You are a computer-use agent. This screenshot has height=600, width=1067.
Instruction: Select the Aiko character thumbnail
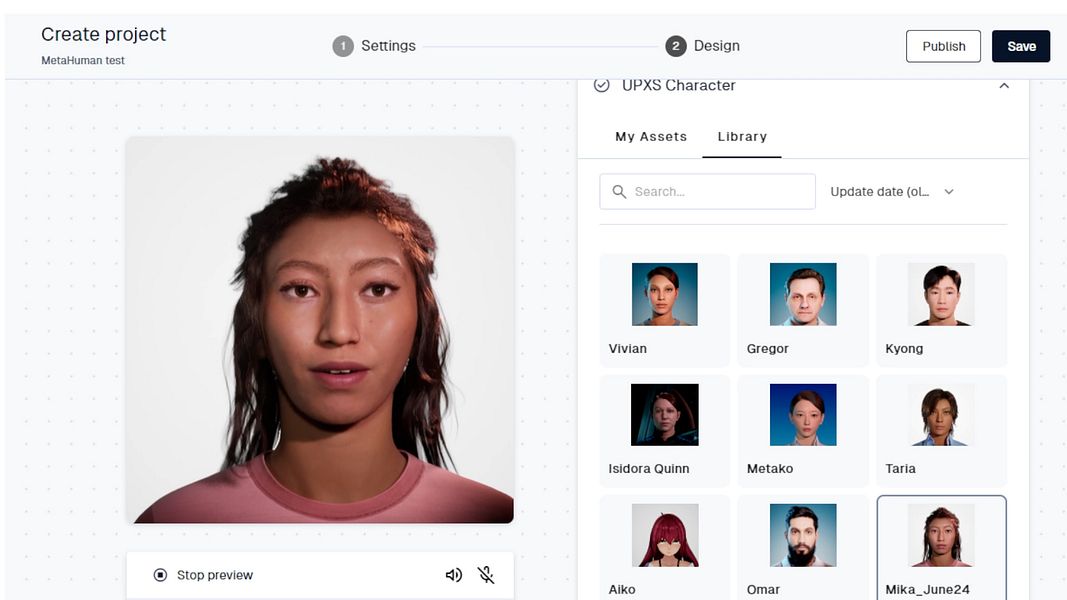tap(665, 535)
